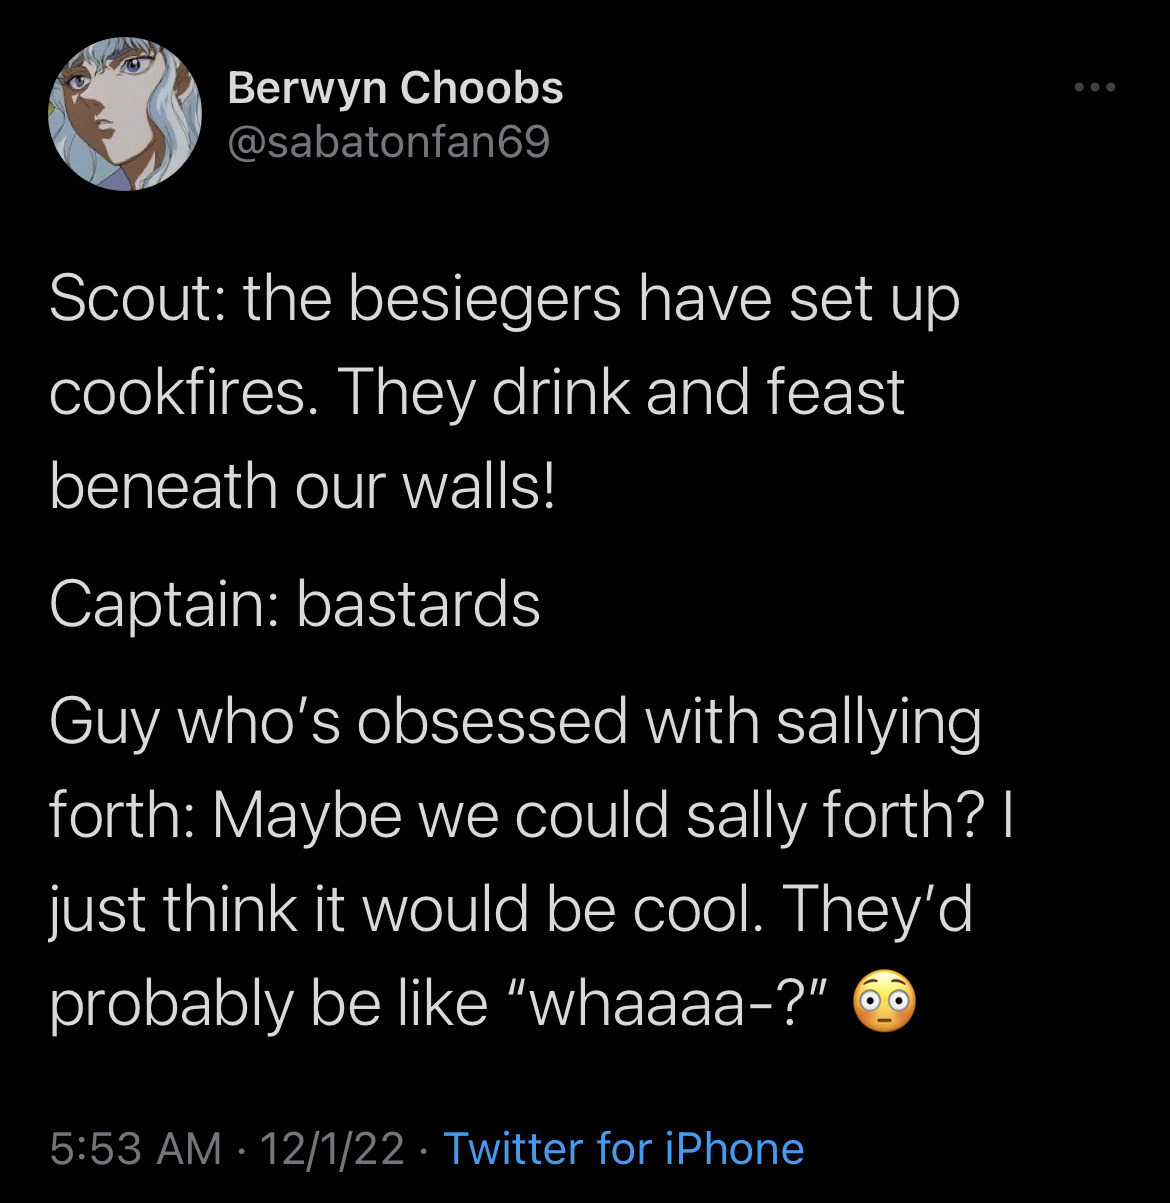The width and height of the screenshot is (1170, 1203).
Task: Click the word "cookfires" in the tweet
Action: [x=176, y=391]
